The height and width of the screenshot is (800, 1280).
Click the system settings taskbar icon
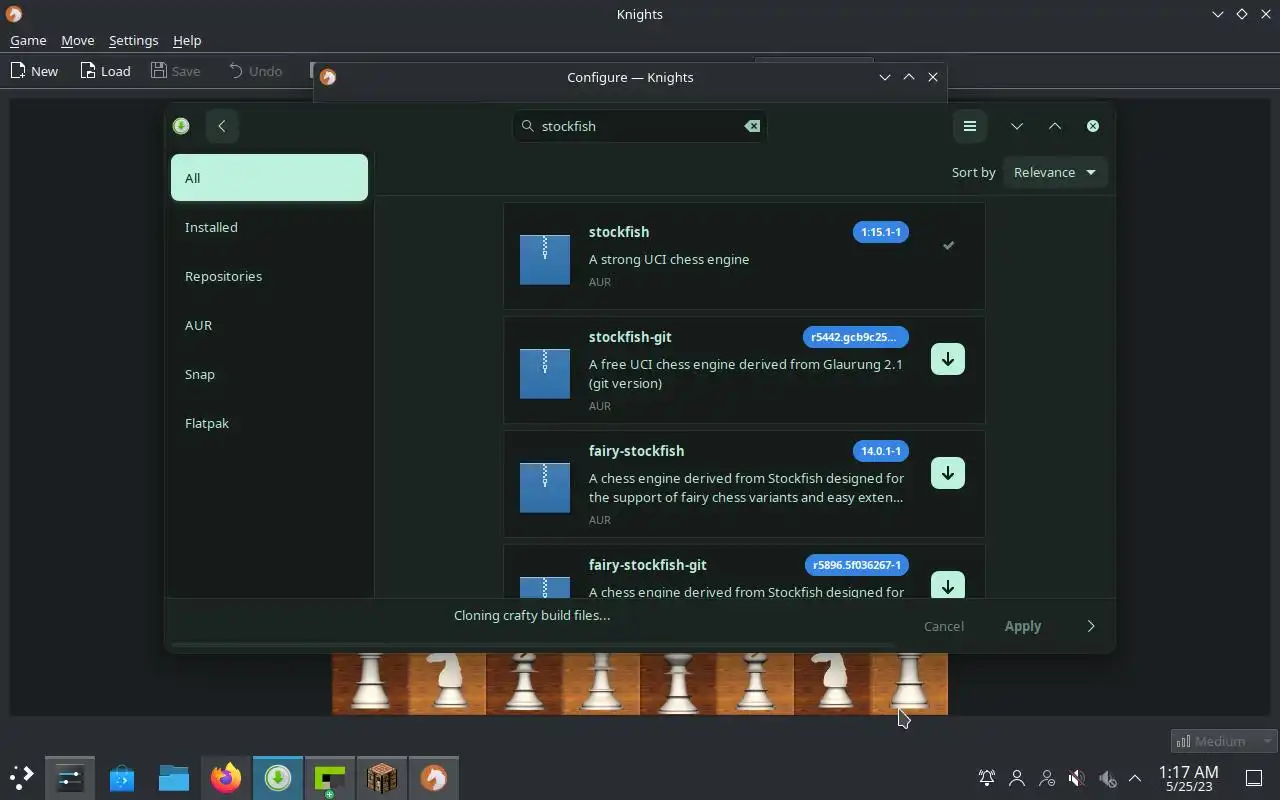pos(70,777)
